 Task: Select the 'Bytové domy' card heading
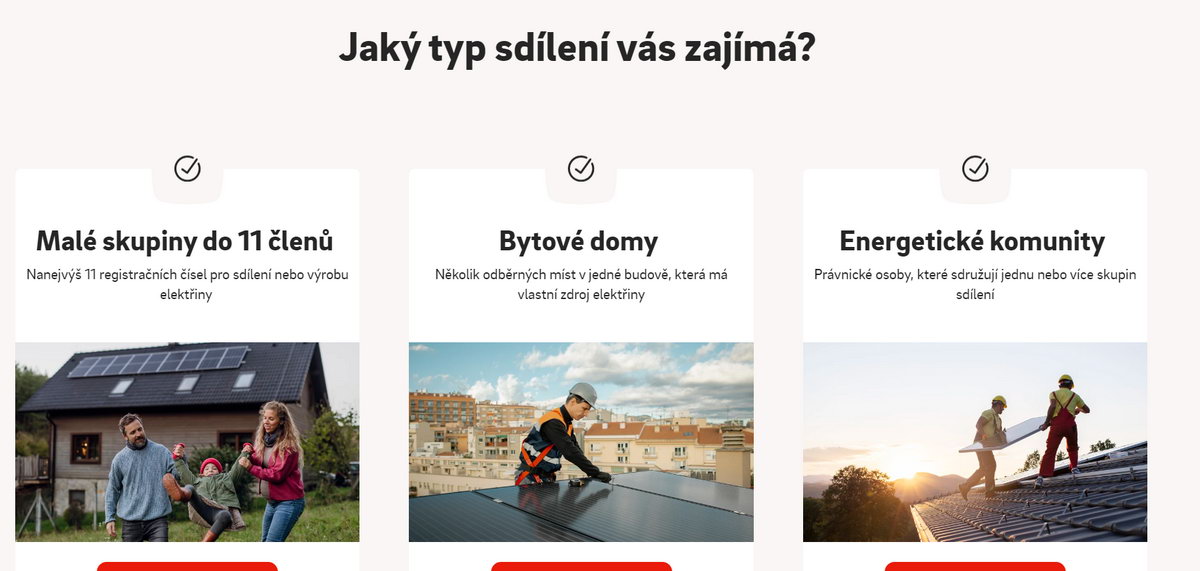579,241
